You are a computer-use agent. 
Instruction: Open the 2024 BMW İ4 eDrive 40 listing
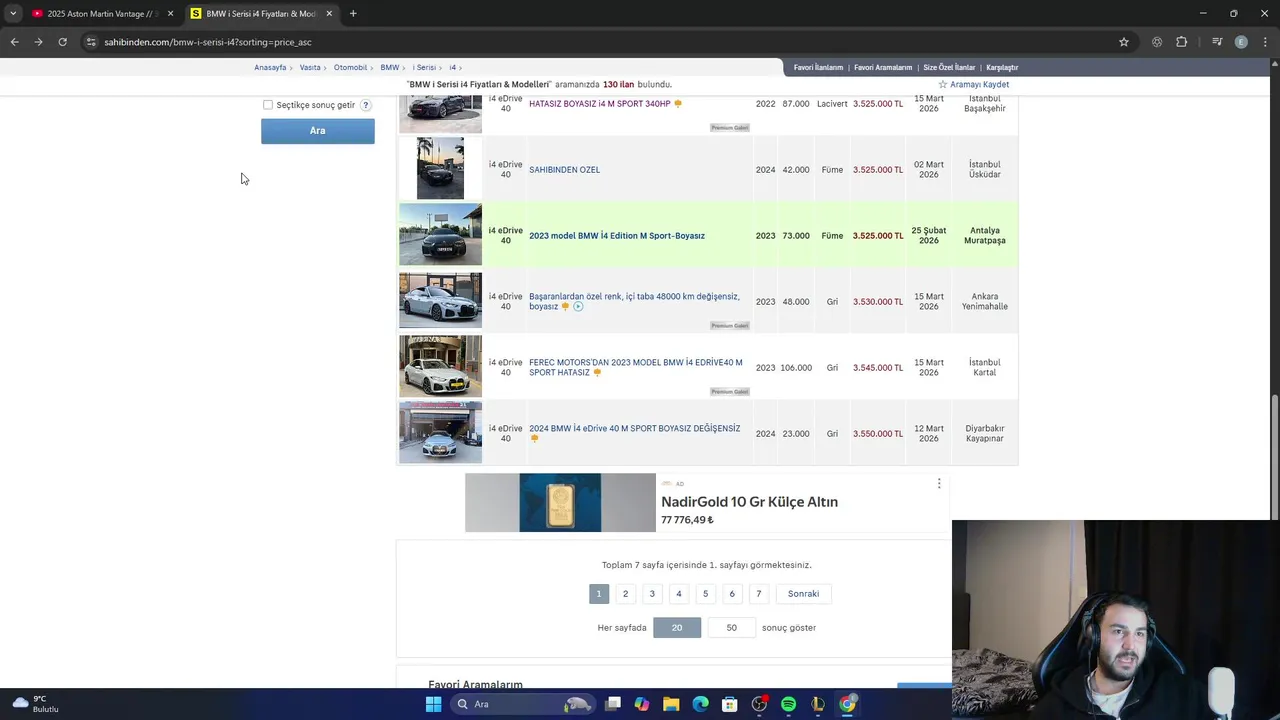[x=635, y=429]
